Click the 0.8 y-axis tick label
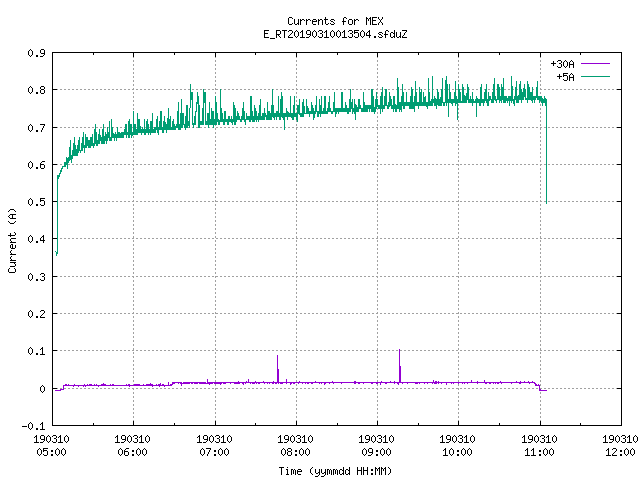 point(36,90)
